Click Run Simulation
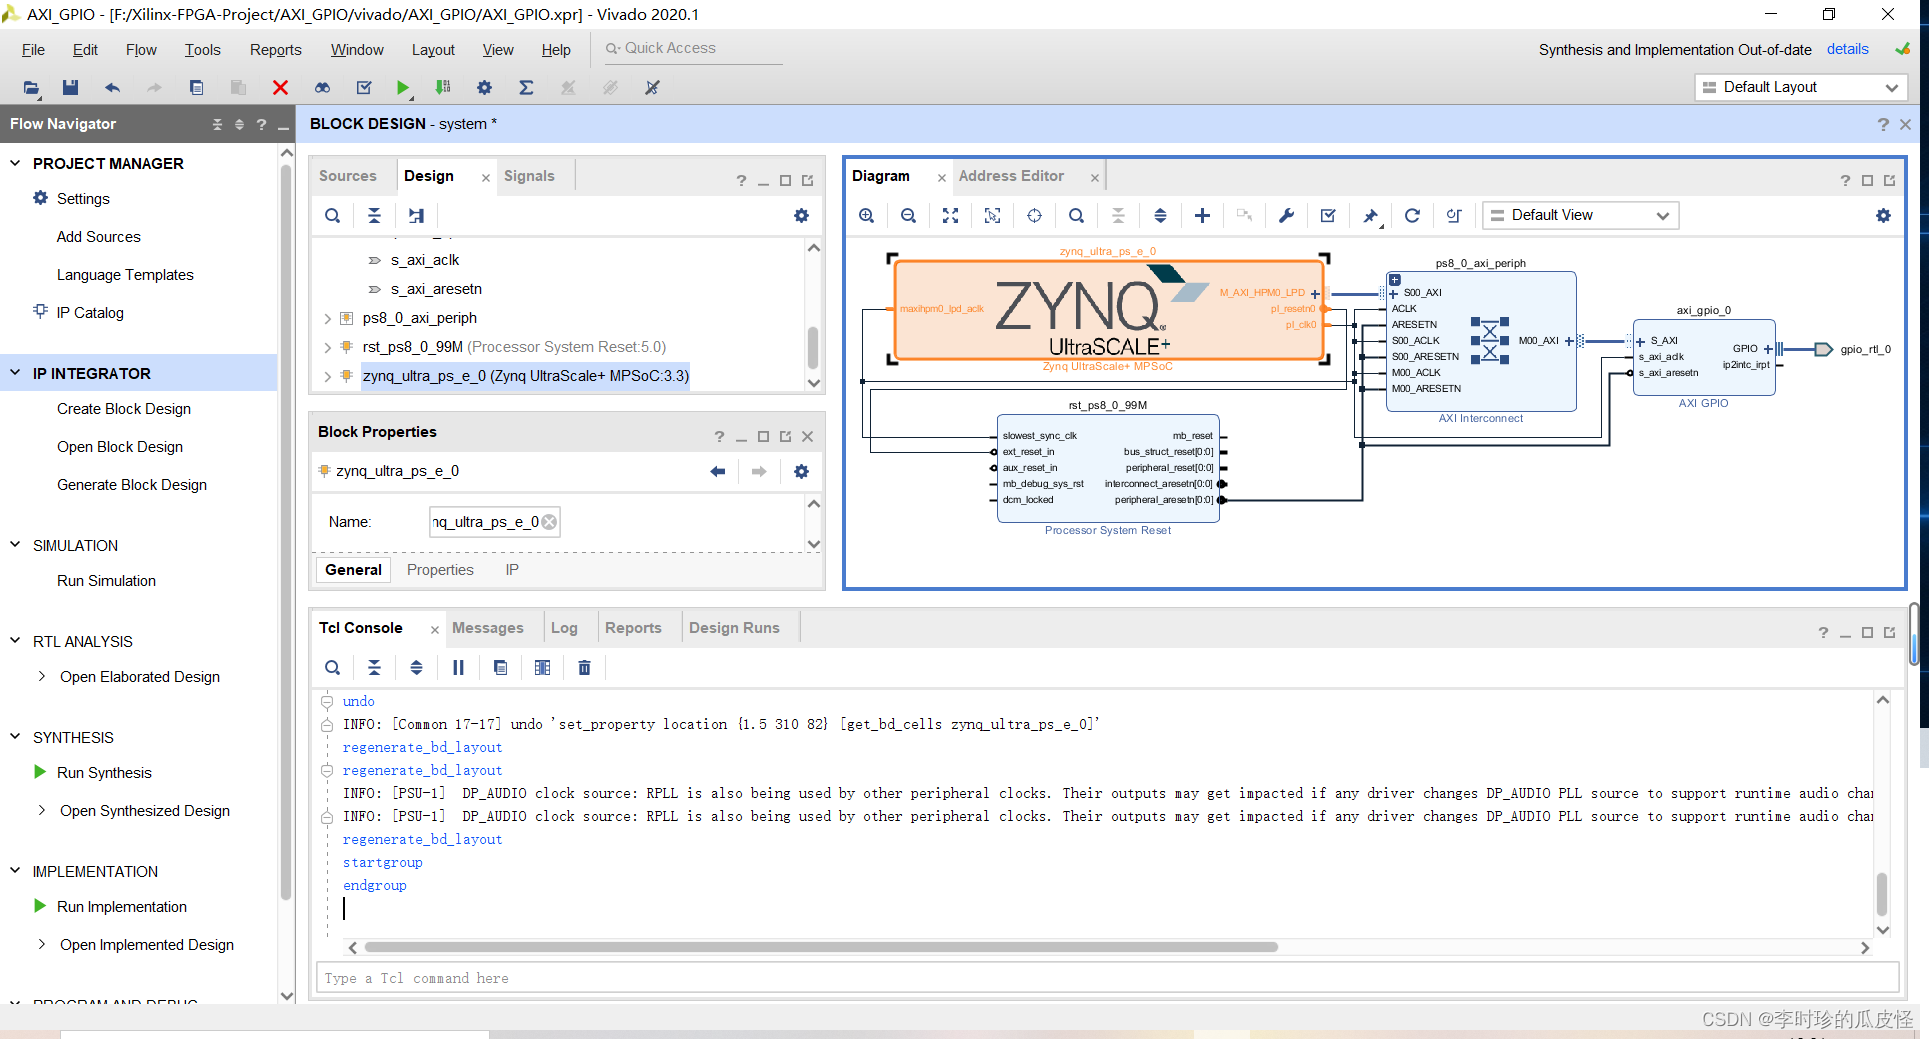 pos(106,581)
